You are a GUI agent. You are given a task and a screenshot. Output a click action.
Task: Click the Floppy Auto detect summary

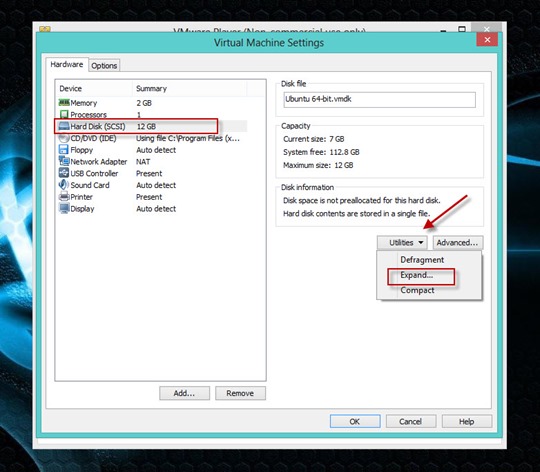click(x=156, y=150)
